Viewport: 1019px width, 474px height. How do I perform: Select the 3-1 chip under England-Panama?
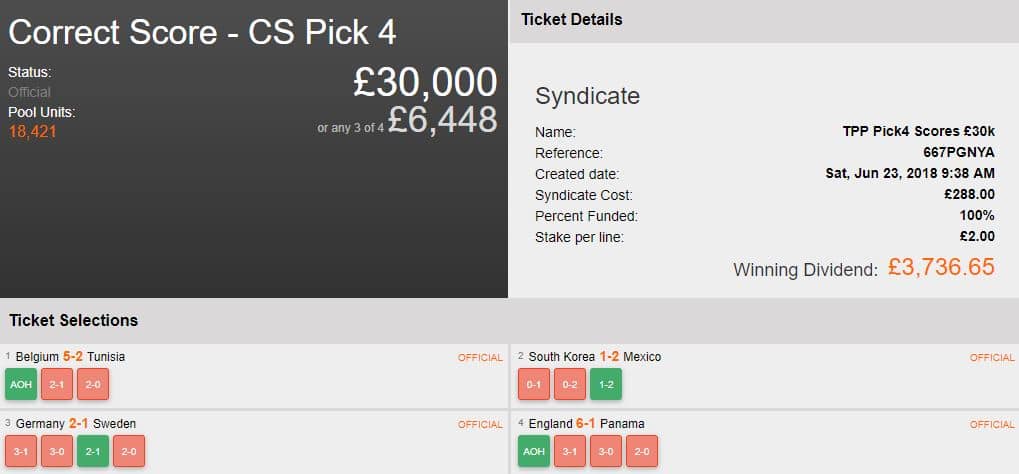[569, 451]
